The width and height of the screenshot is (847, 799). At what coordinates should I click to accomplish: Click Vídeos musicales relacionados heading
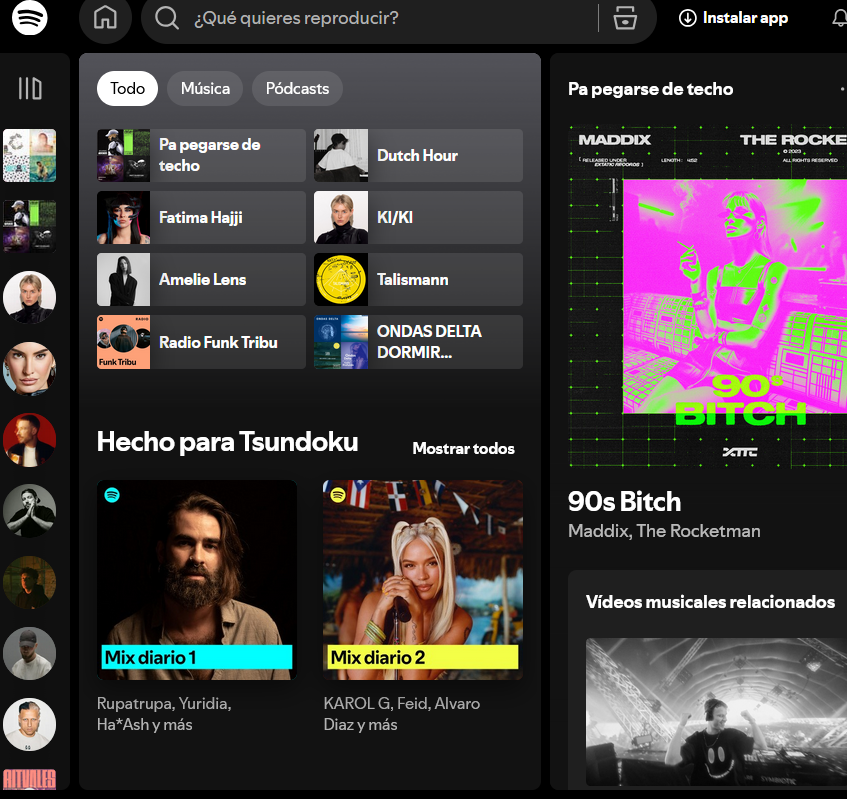[710, 602]
